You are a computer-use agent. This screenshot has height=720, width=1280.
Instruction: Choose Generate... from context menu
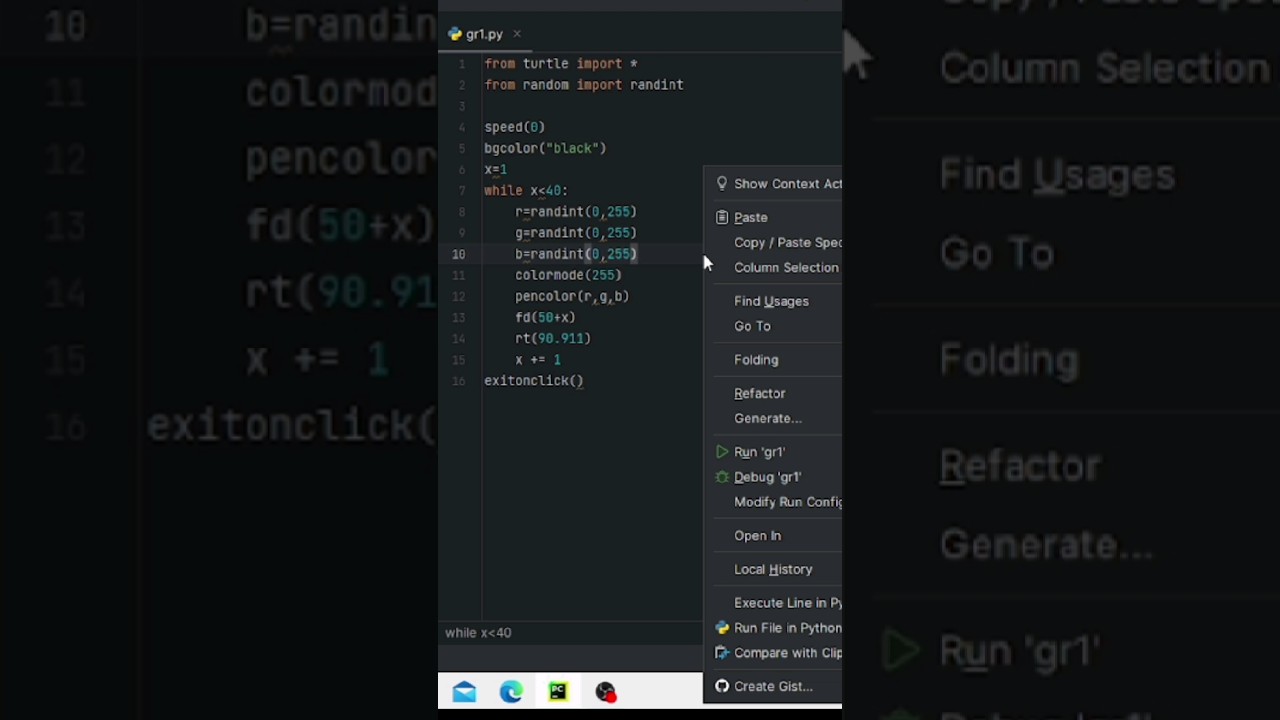point(768,419)
